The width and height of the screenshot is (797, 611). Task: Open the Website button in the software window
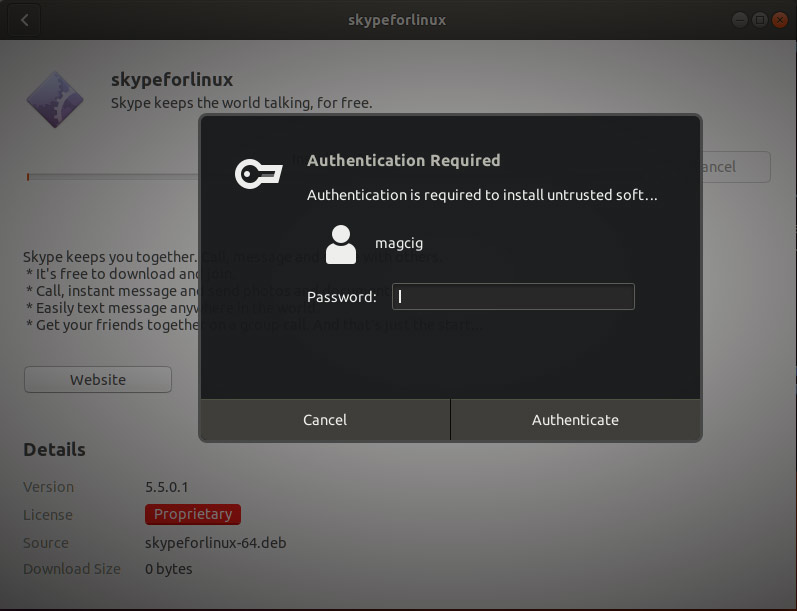(x=98, y=380)
